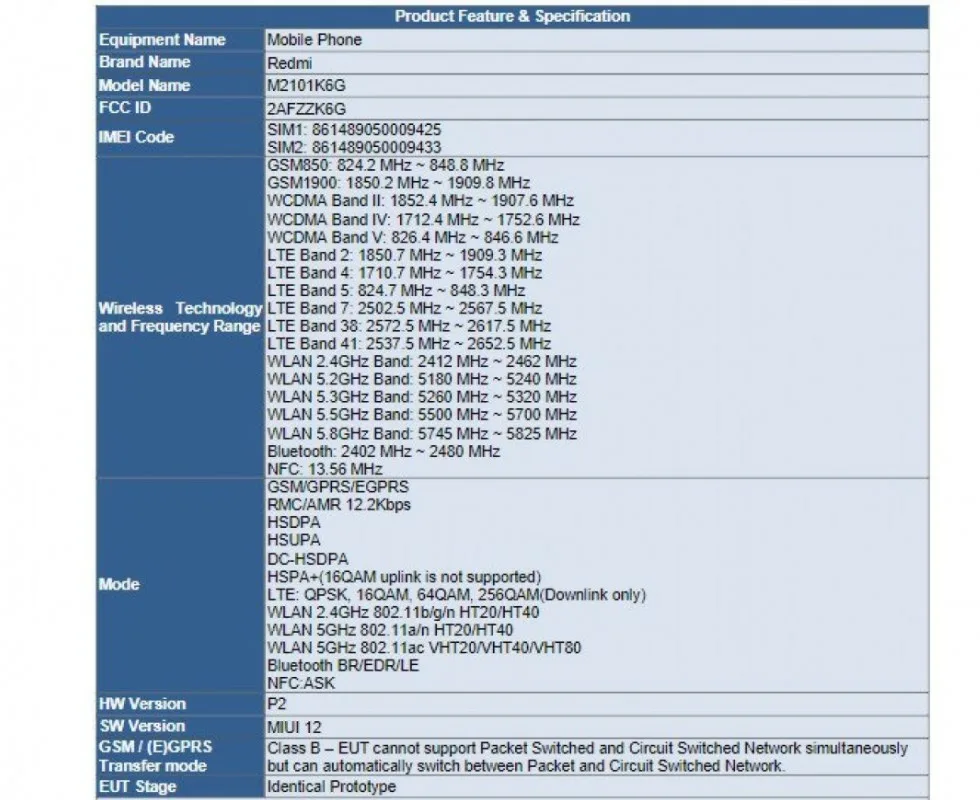Select the 'Equipment Name' label cell

click(x=180, y=40)
